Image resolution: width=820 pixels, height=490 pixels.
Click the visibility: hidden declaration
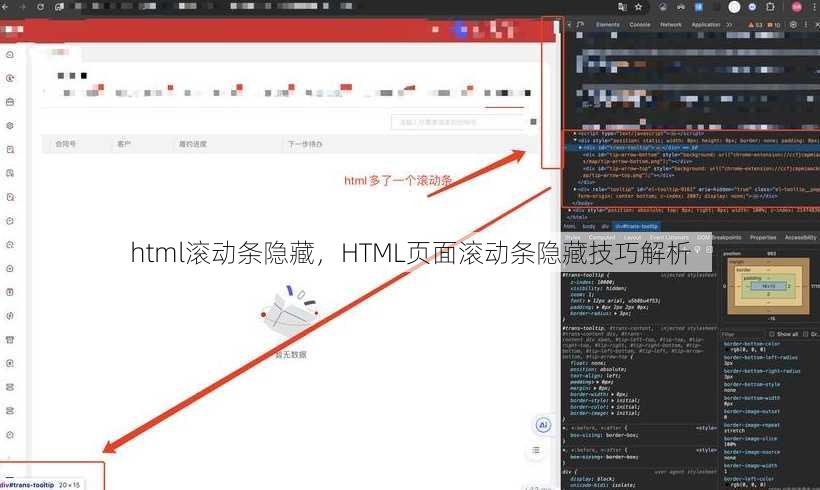(x=598, y=289)
